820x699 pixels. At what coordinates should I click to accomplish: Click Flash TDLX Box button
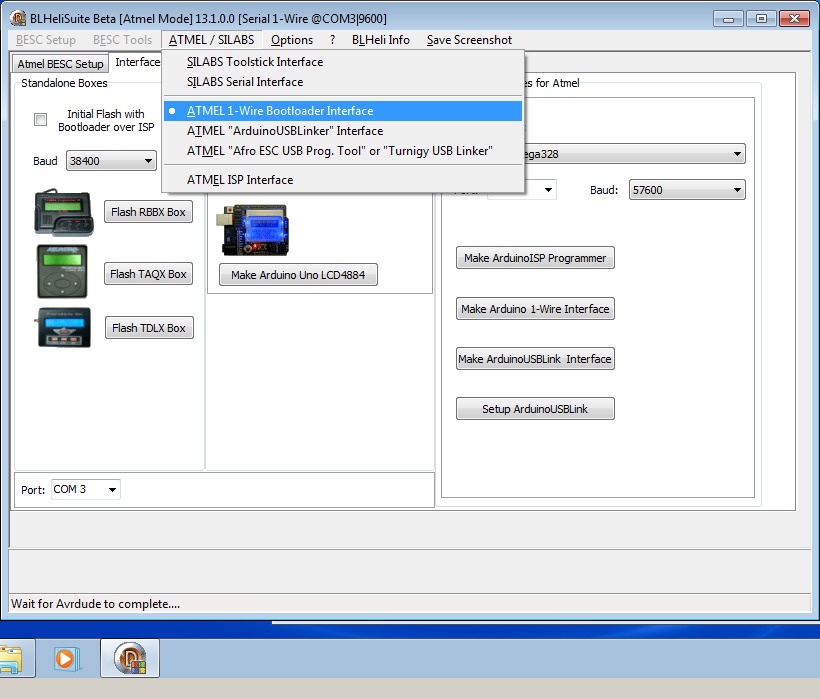[149, 328]
